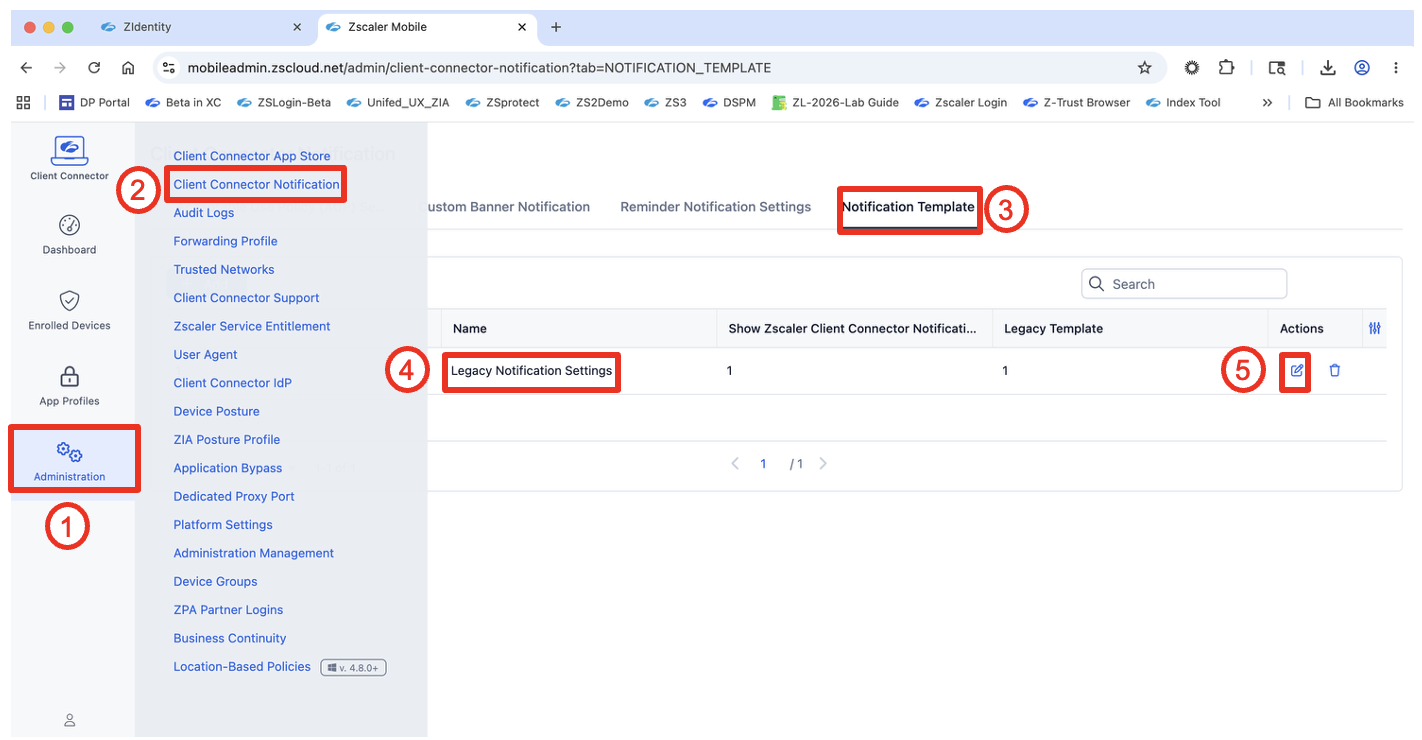Open a new browser tab

tap(556, 27)
